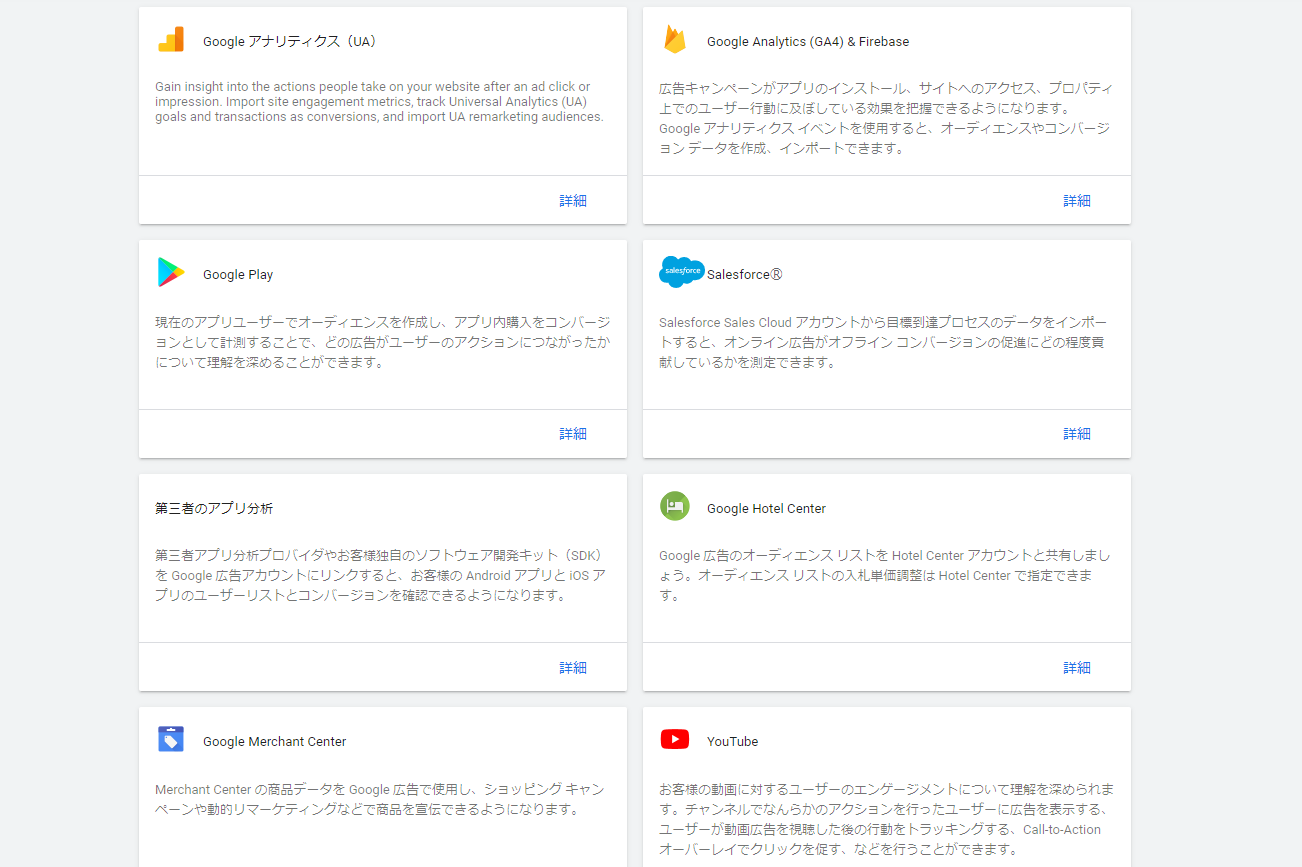Click the Hotel Center description starting Google 広告のオーディエンス
Image resolution: width=1302 pixels, height=867 pixels.
(885, 576)
